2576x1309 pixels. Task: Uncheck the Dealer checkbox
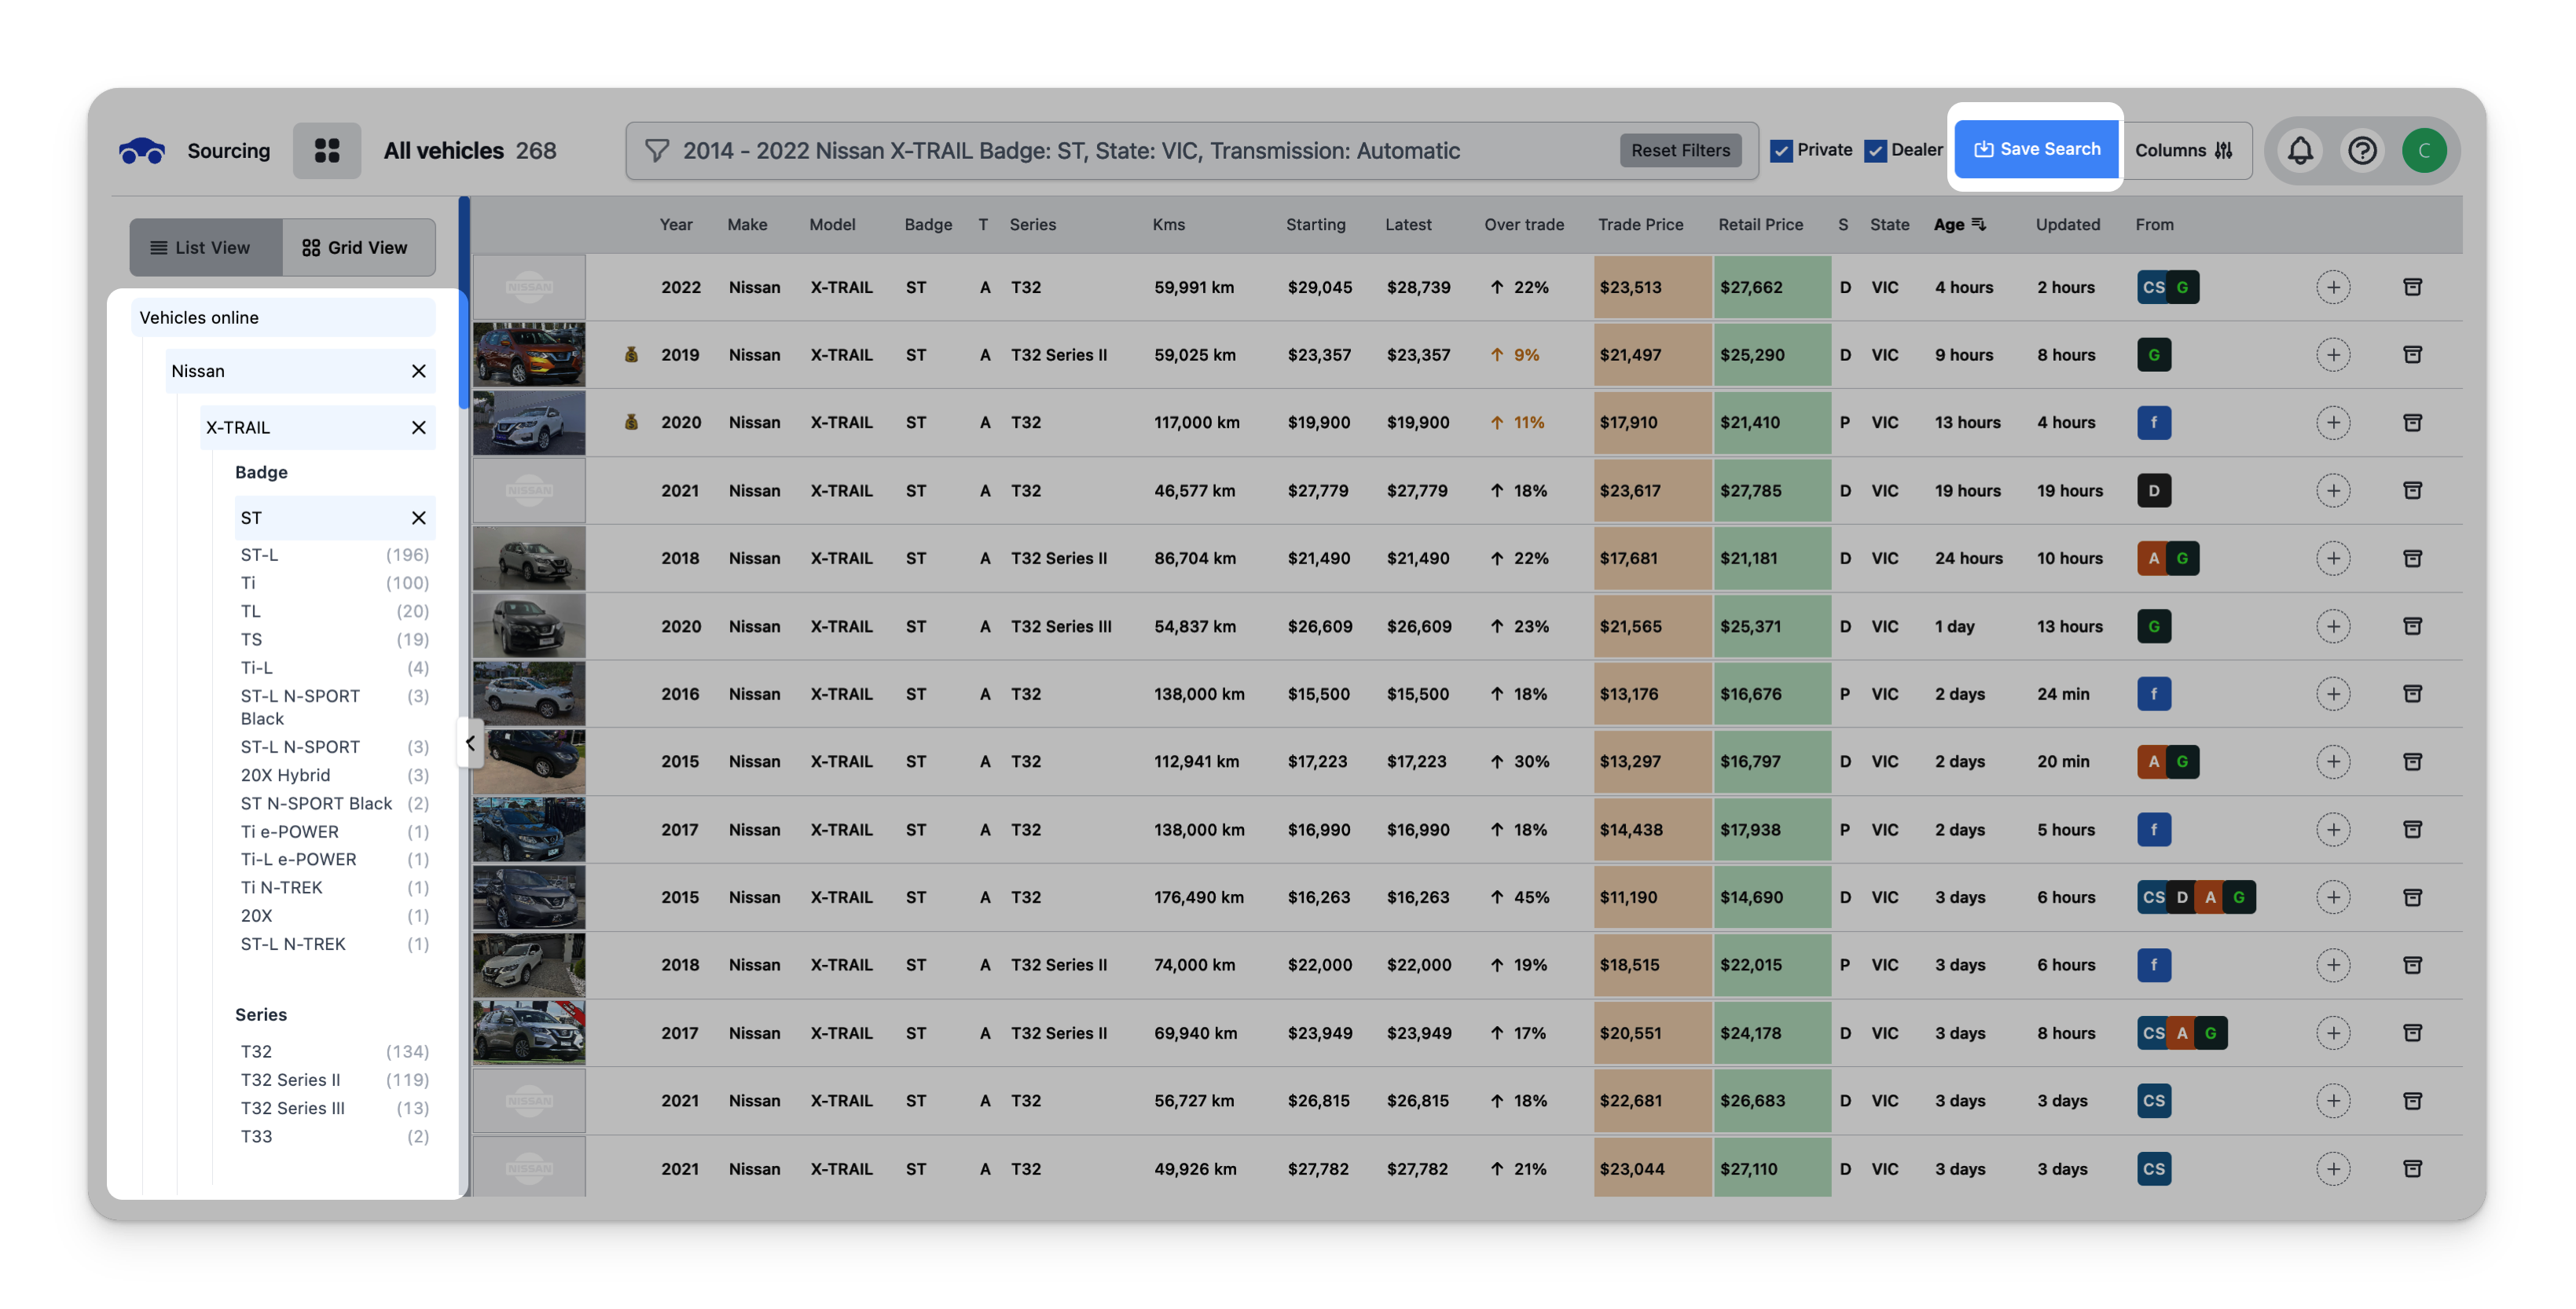[x=1875, y=151]
